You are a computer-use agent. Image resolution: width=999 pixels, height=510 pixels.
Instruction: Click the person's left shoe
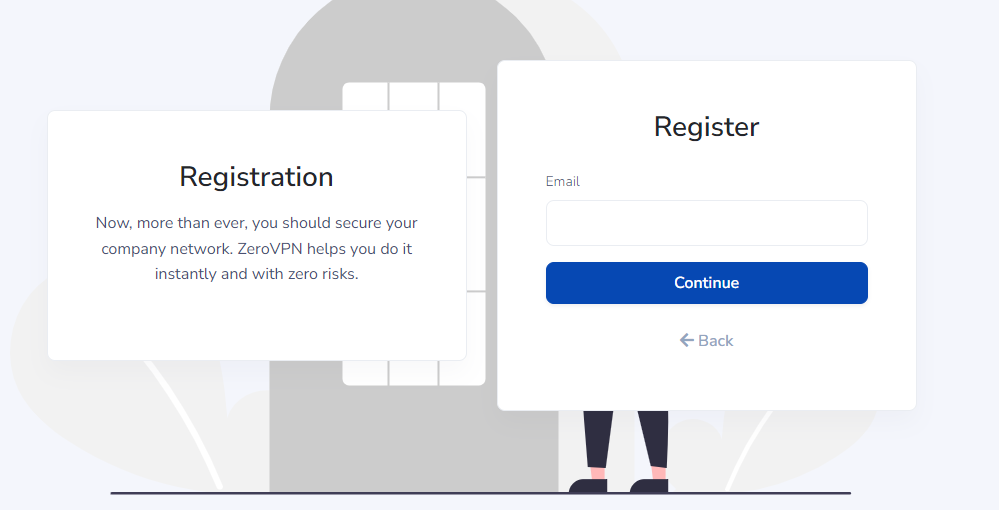point(588,486)
